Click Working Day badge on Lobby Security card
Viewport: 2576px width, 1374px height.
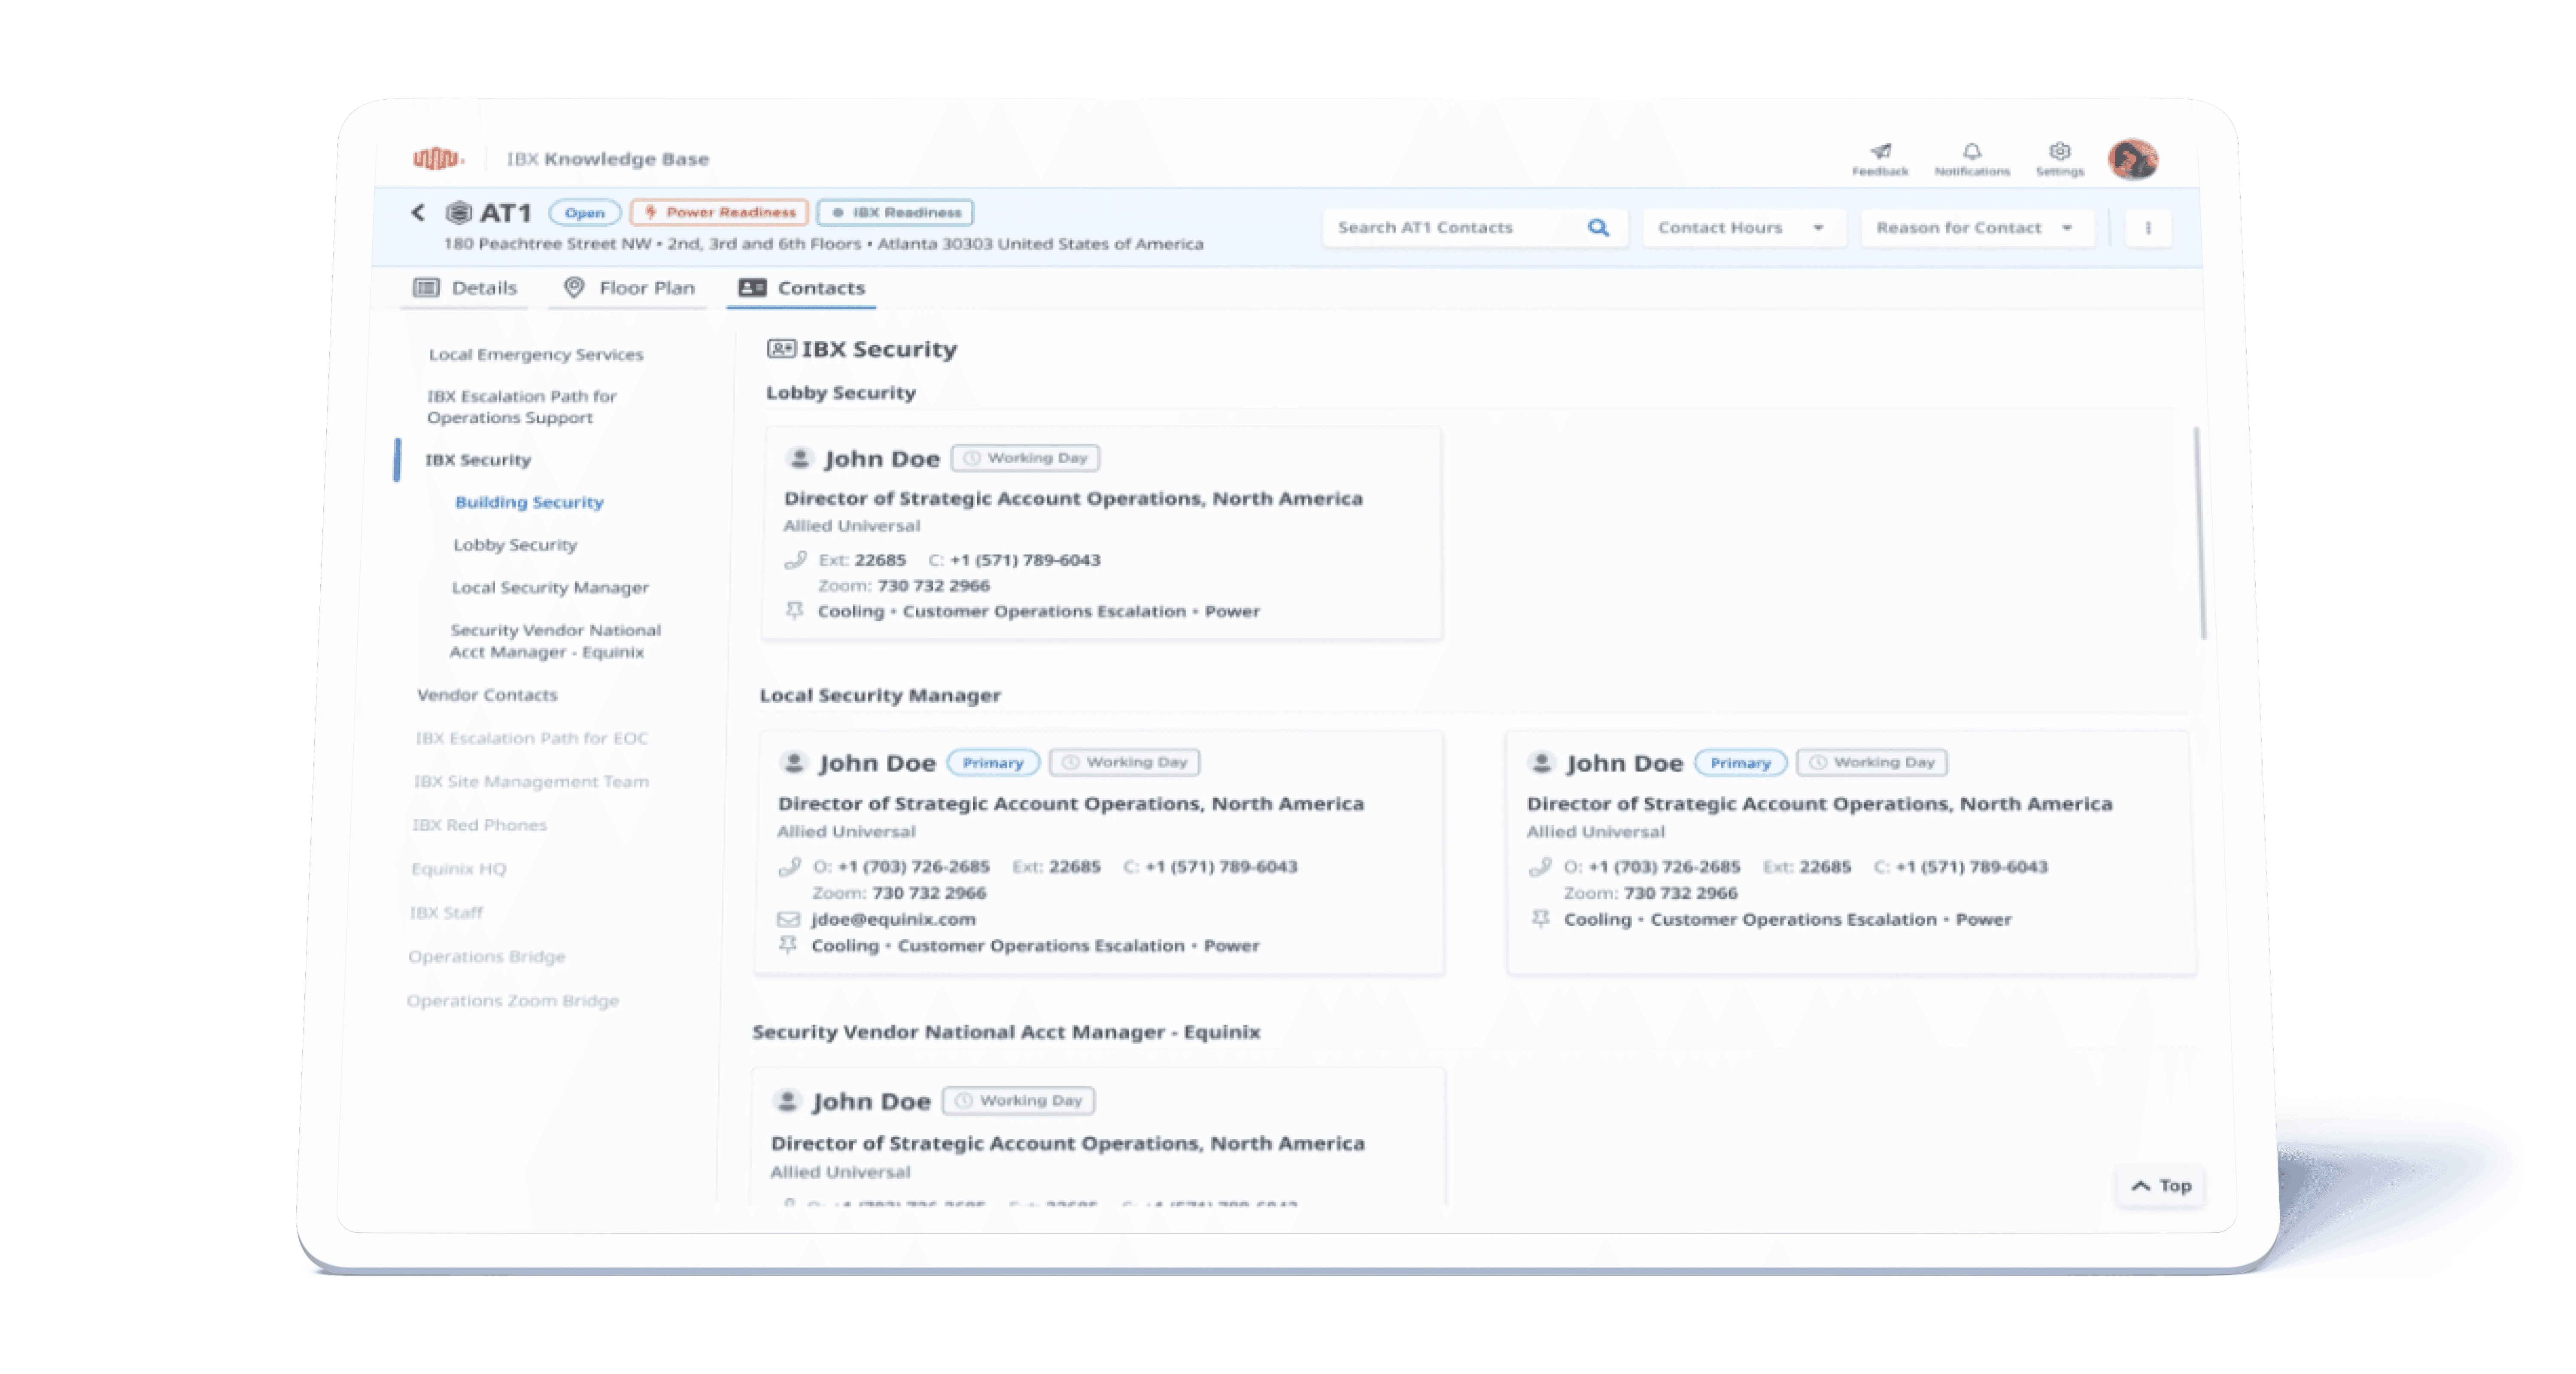(x=1025, y=458)
